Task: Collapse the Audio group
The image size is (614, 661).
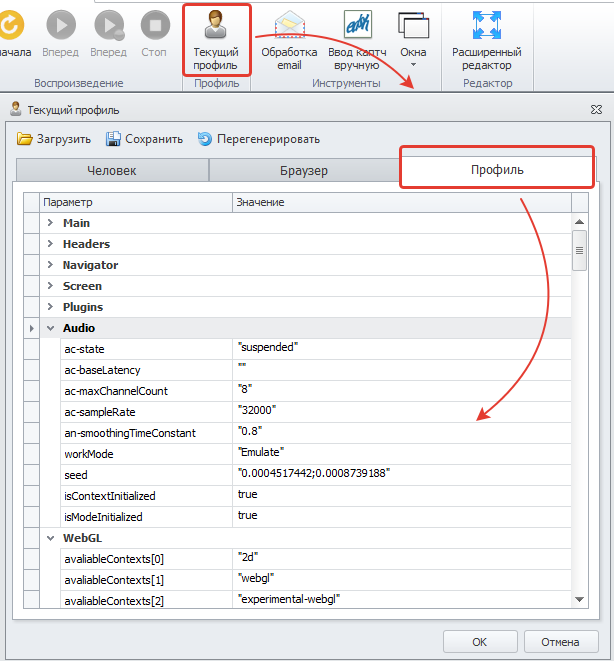Action: [x=50, y=328]
